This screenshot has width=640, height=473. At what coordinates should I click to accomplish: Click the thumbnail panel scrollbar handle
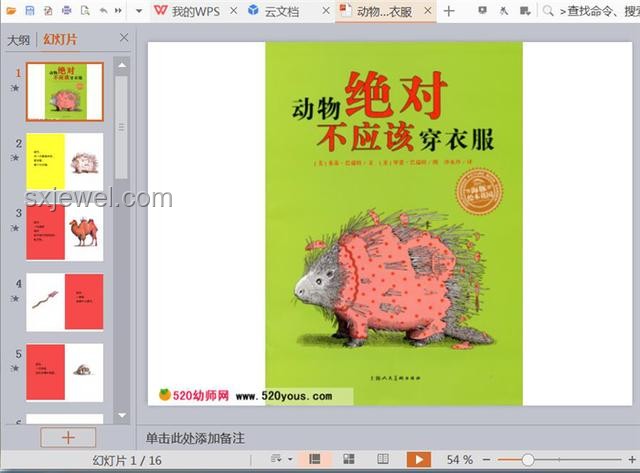point(122,127)
